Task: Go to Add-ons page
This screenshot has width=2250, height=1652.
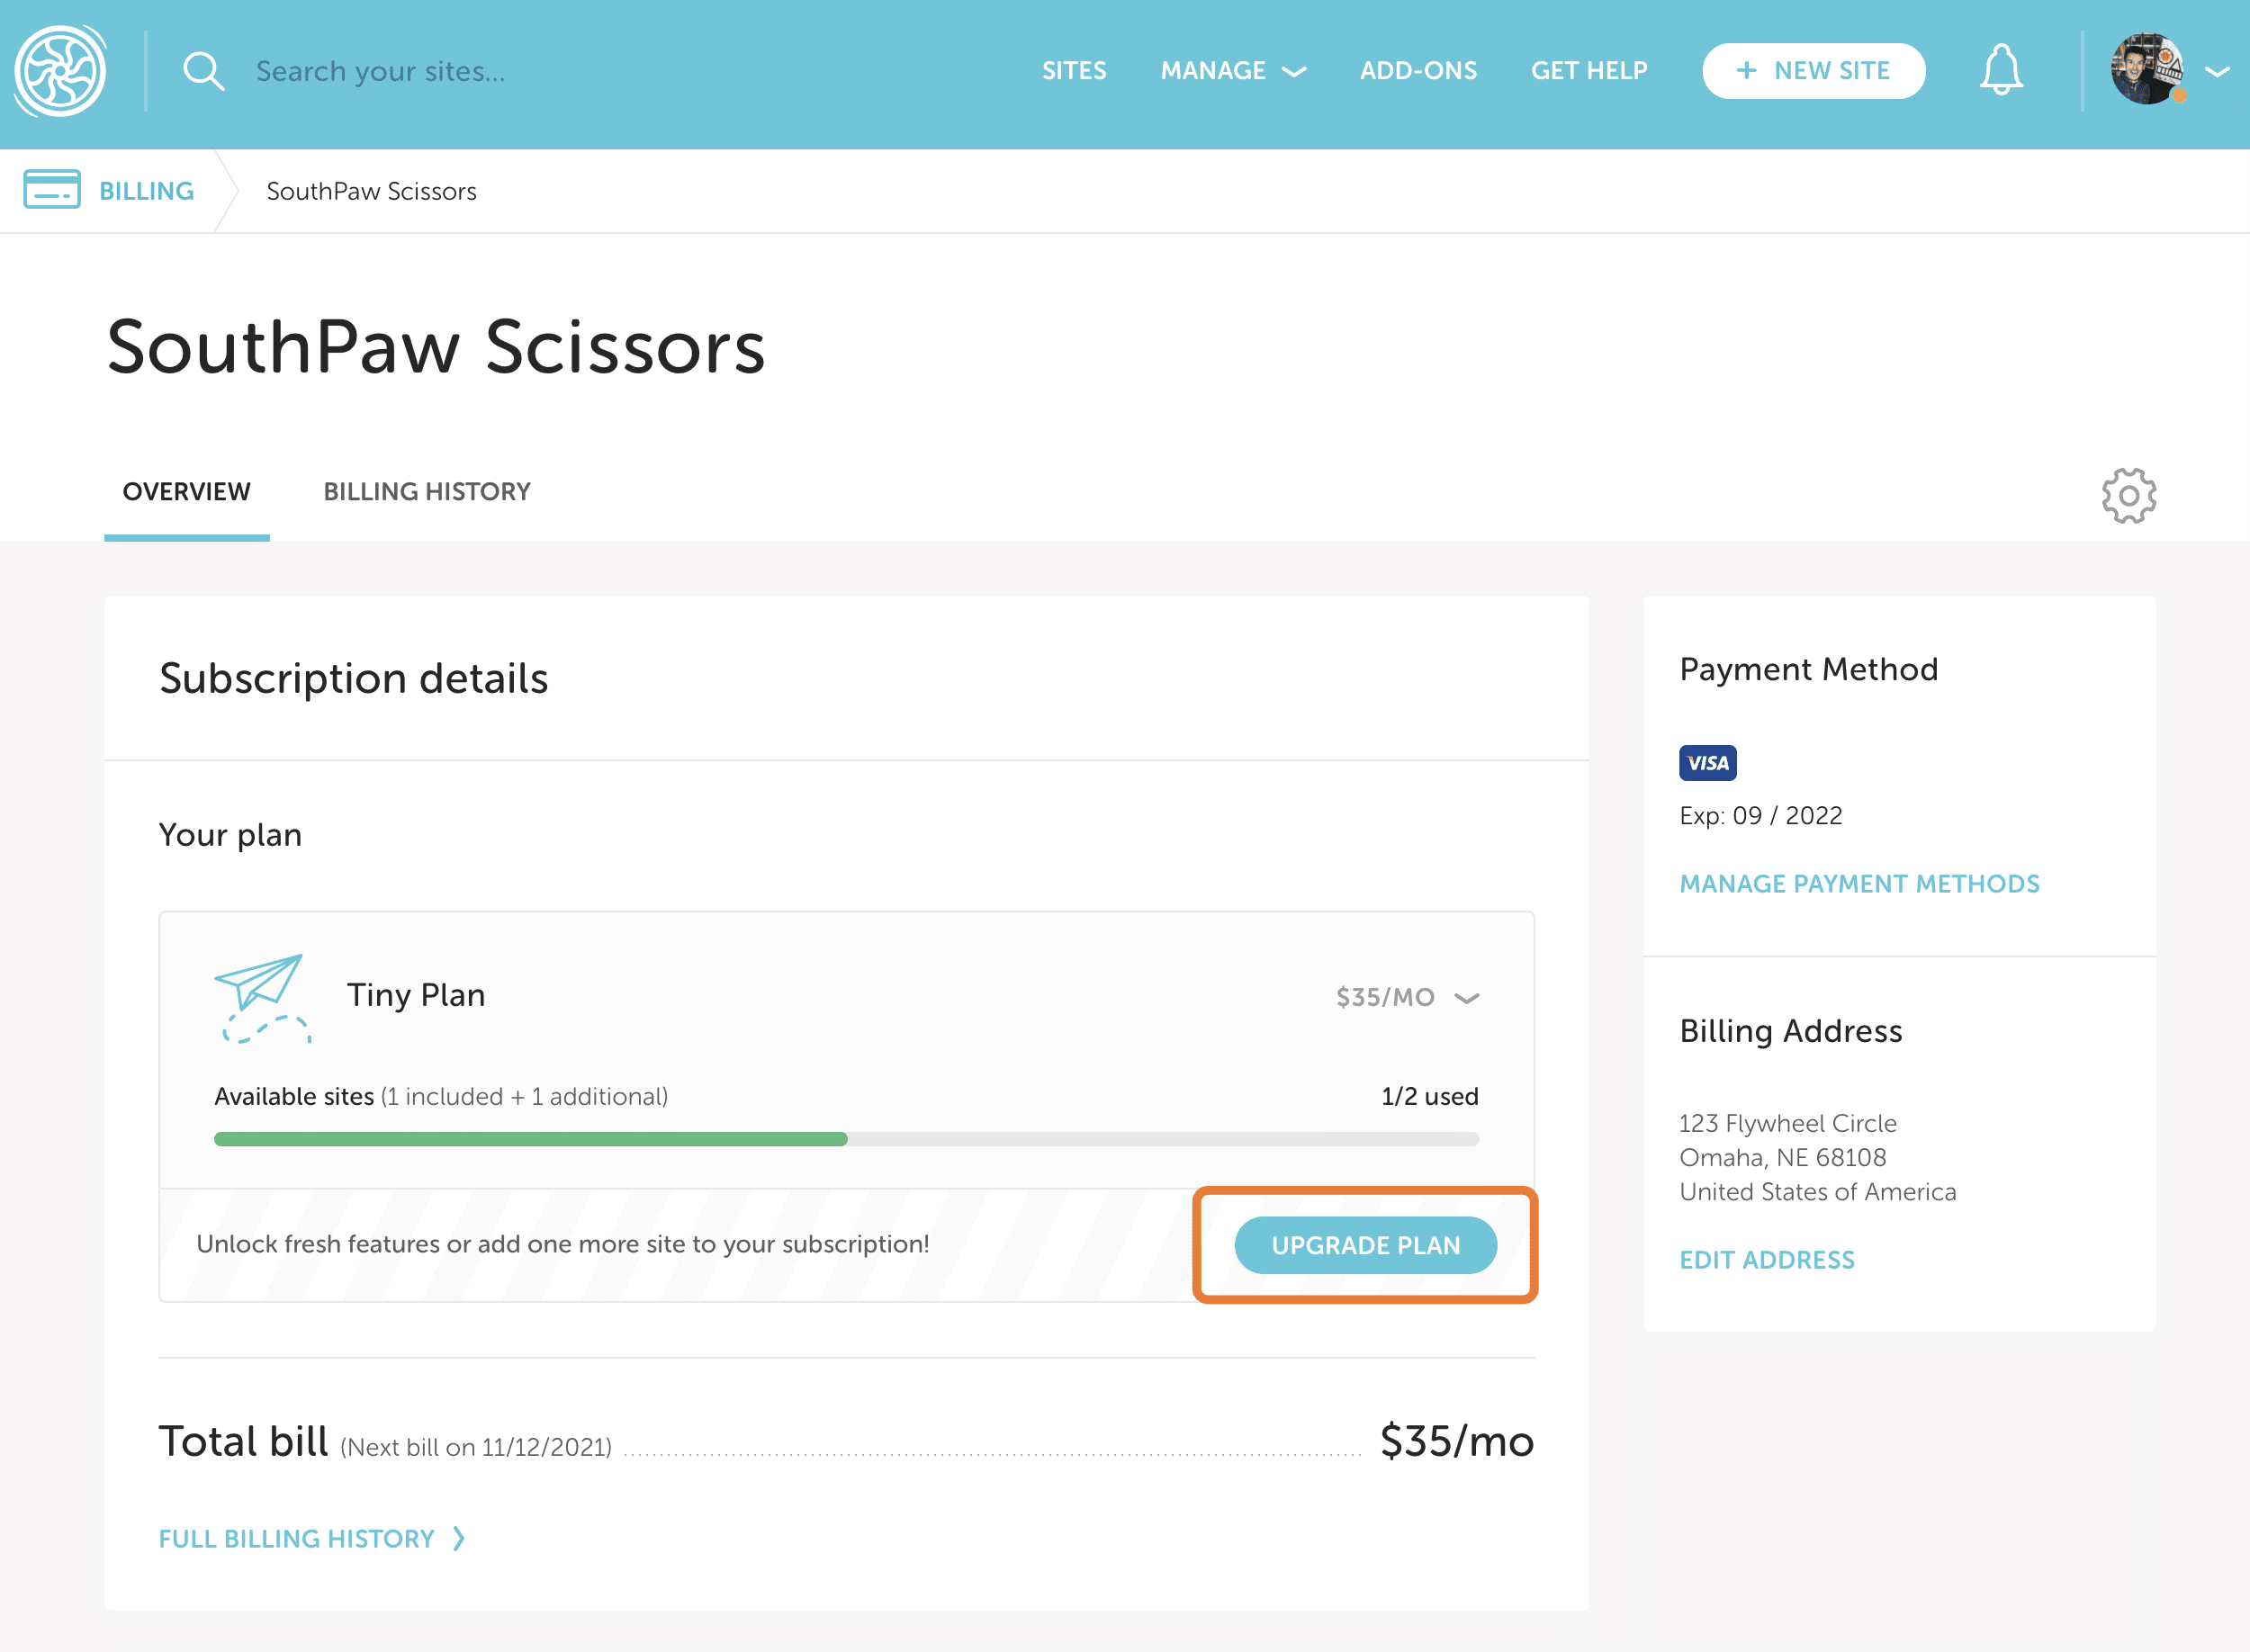Action: 1418,71
